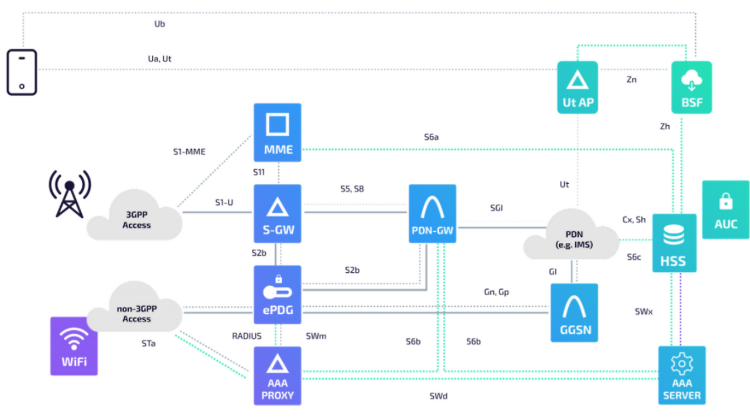Click the Gn, Gp interface label
The width and height of the screenshot is (750, 417).
(496, 292)
